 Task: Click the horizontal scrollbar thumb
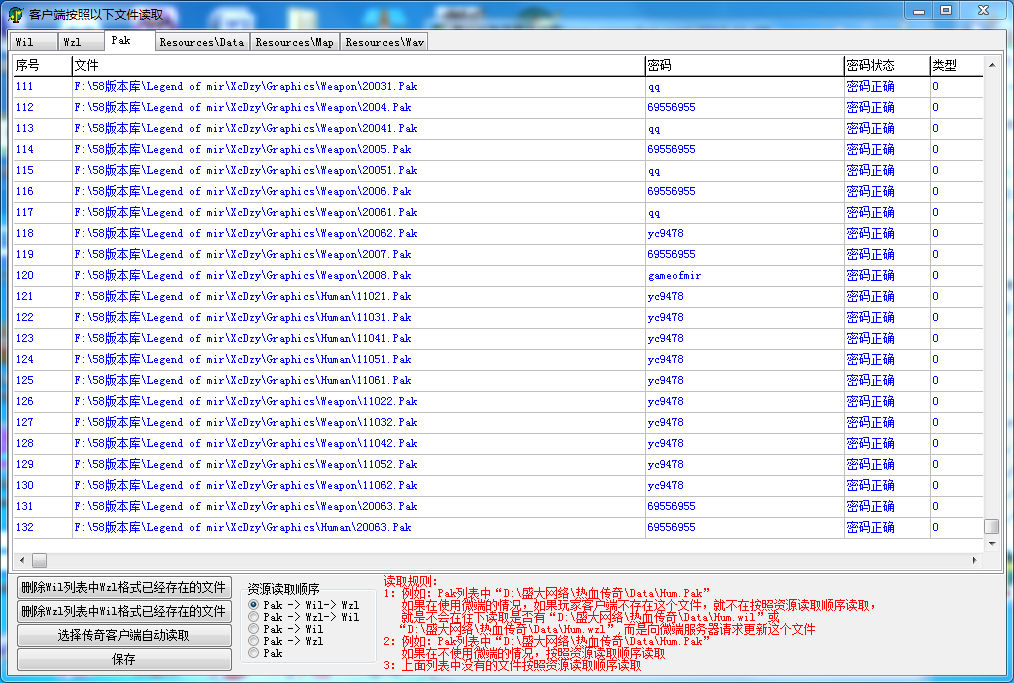click(39, 560)
